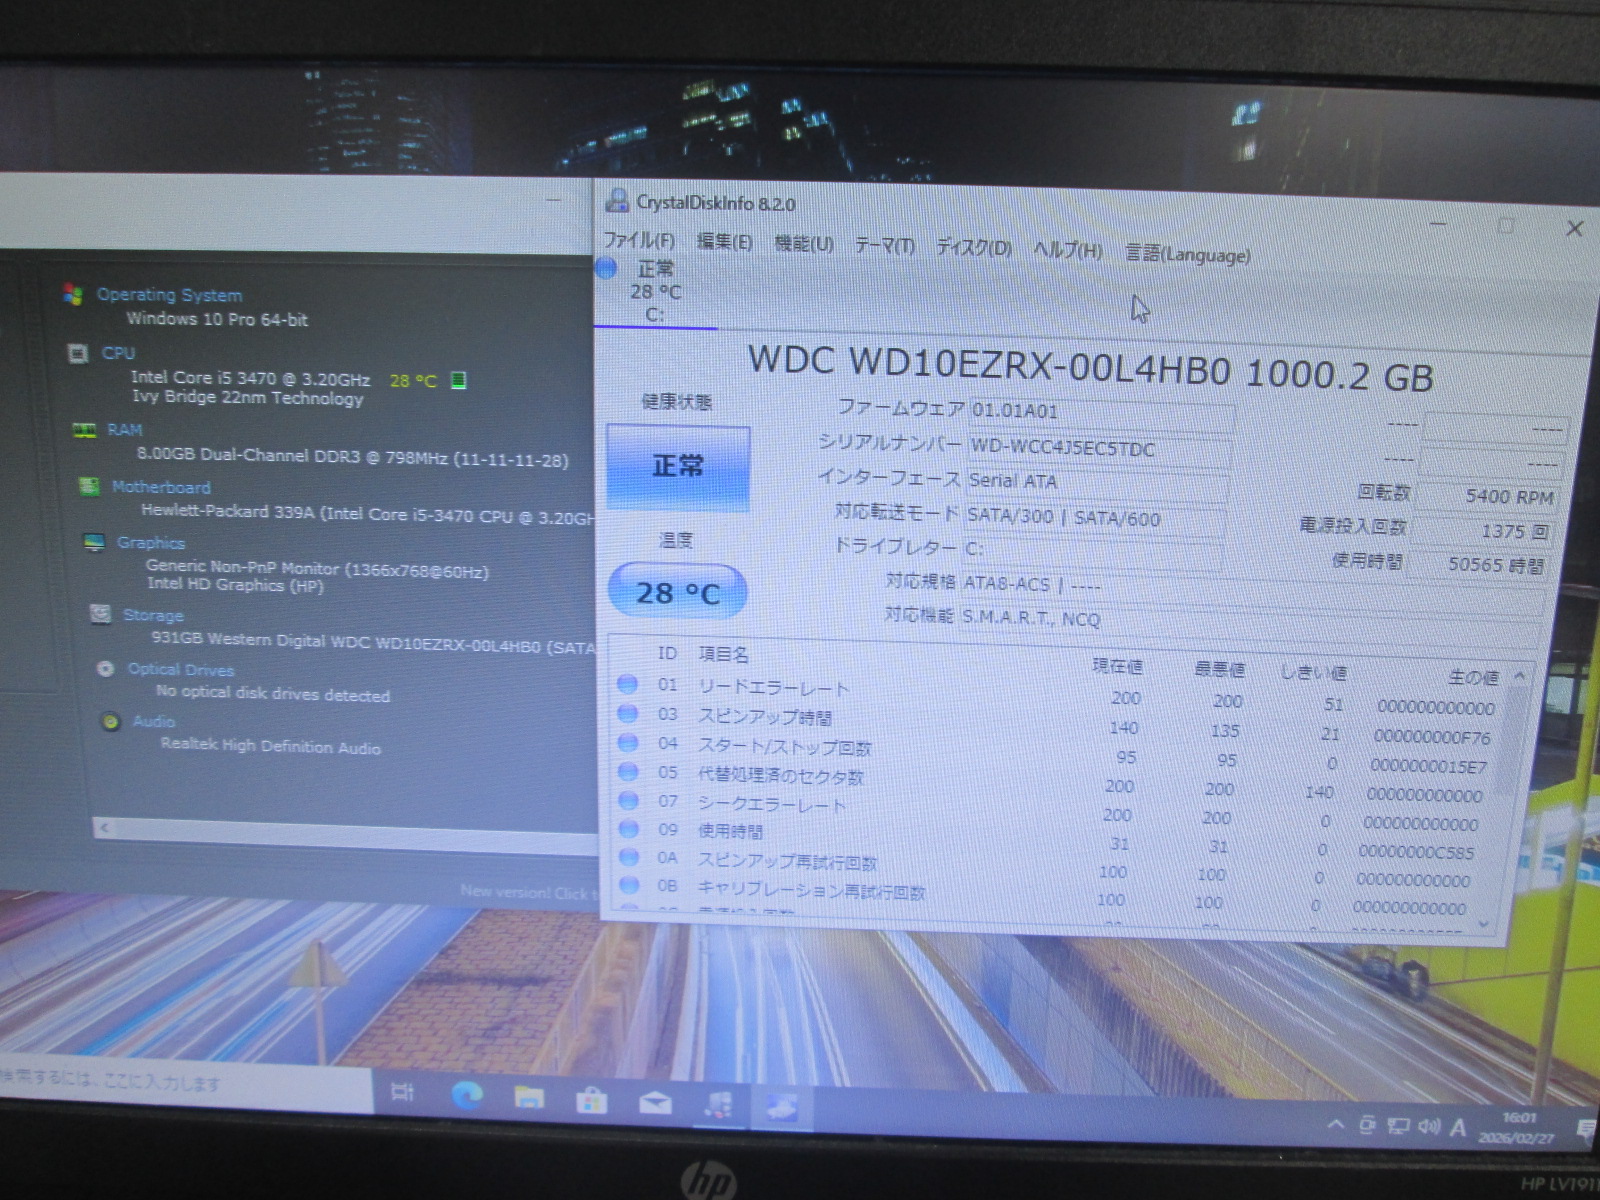
Task: Open the 言語(Language) menu
Action: click(1187, 254)
